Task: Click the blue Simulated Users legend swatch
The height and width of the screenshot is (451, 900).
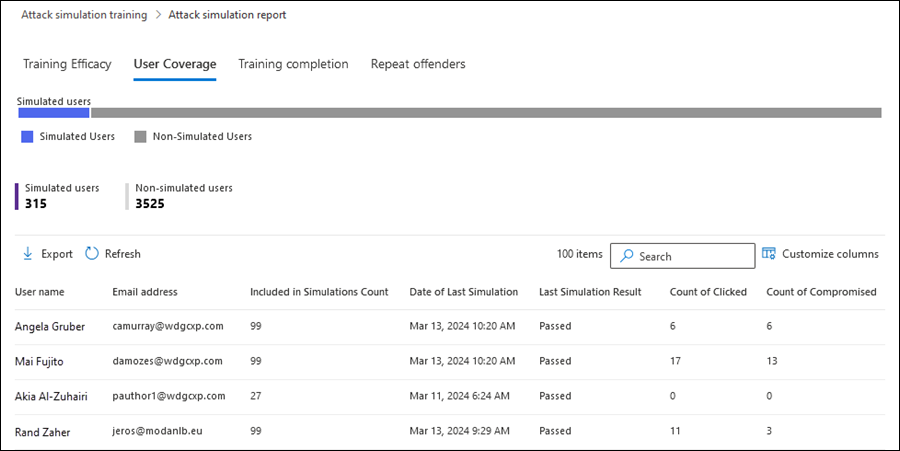Action: coord(27,136)
